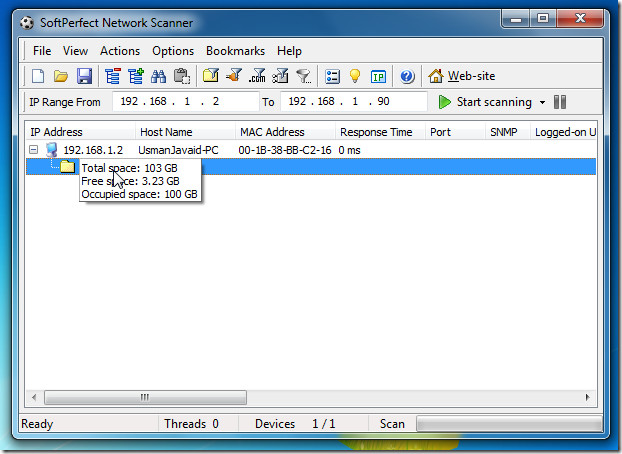Click the green IP icon
This screenshot has width=622, height=454.
[378, 76]
